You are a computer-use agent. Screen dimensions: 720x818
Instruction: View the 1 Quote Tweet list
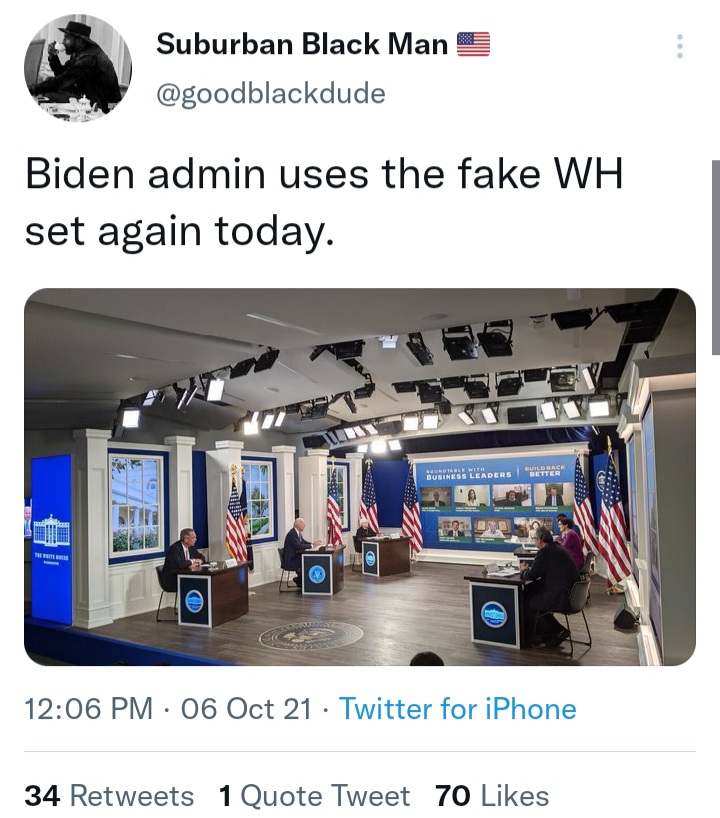coord(315,796)
